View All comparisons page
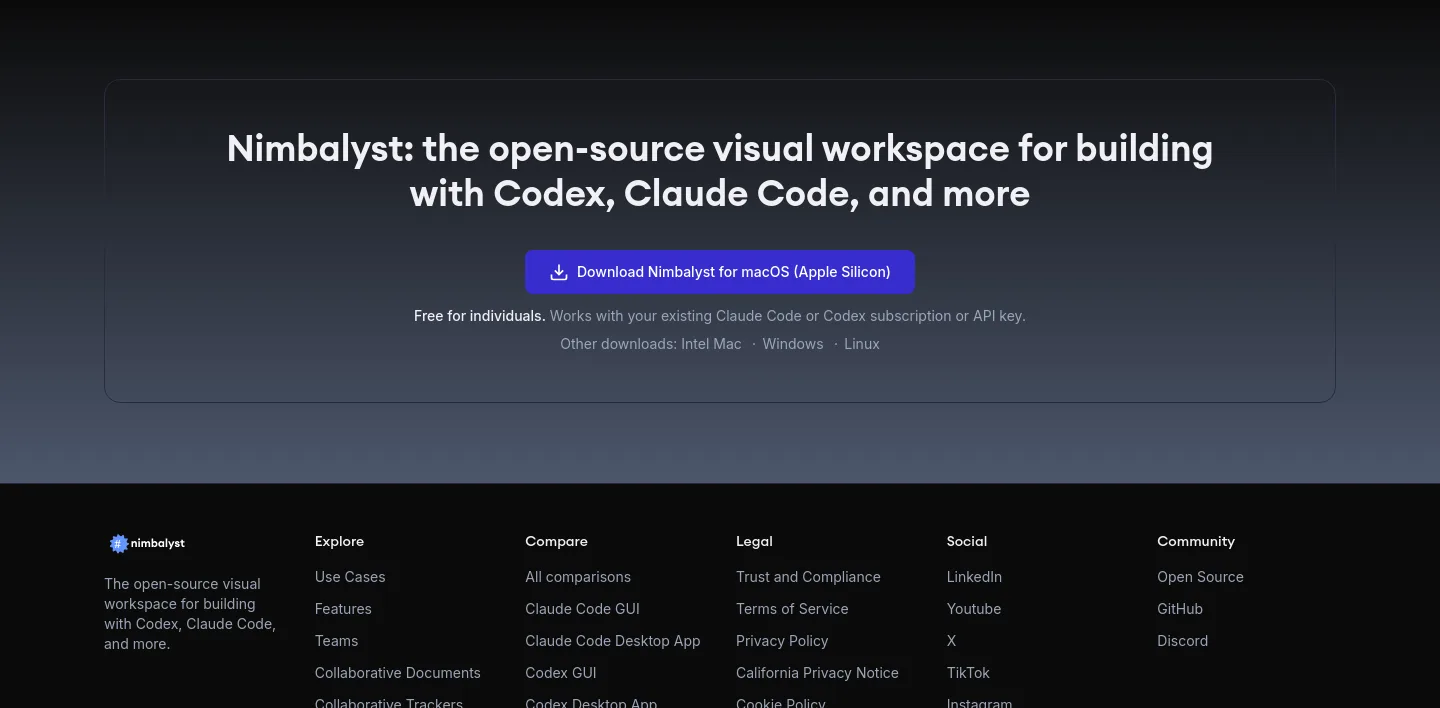This screenshot has width=1440, height=708. (x=578, y=577)
